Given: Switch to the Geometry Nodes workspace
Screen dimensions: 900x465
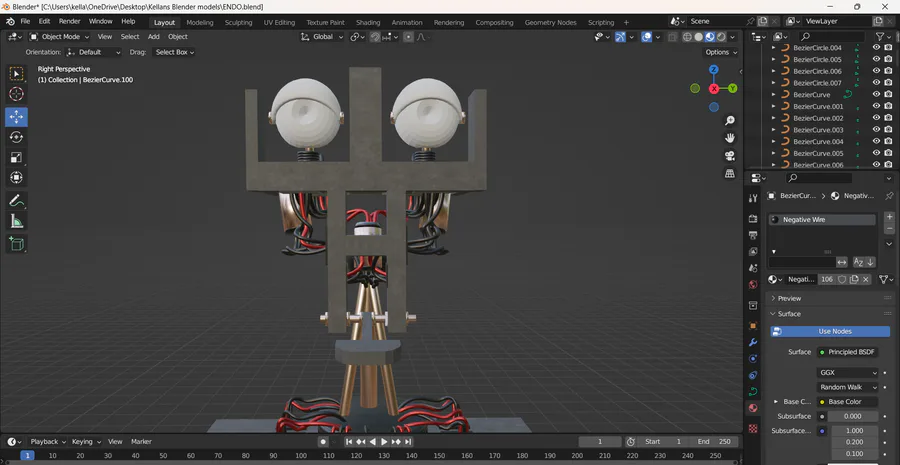Looking at the screenshot, I should (x=550, y=22).
